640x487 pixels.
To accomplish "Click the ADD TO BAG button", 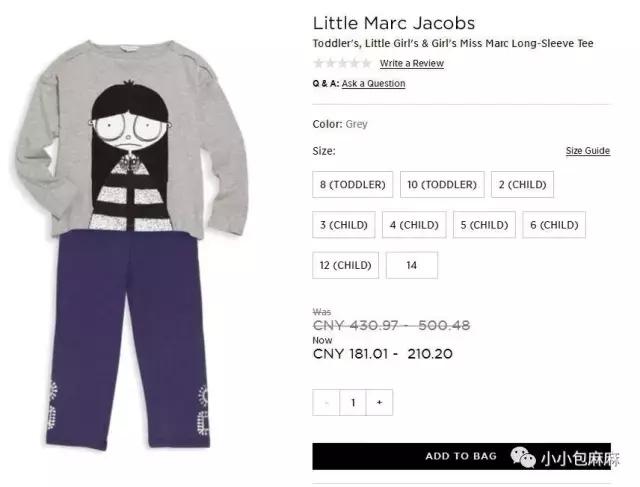I will click(x=461, y=456).
